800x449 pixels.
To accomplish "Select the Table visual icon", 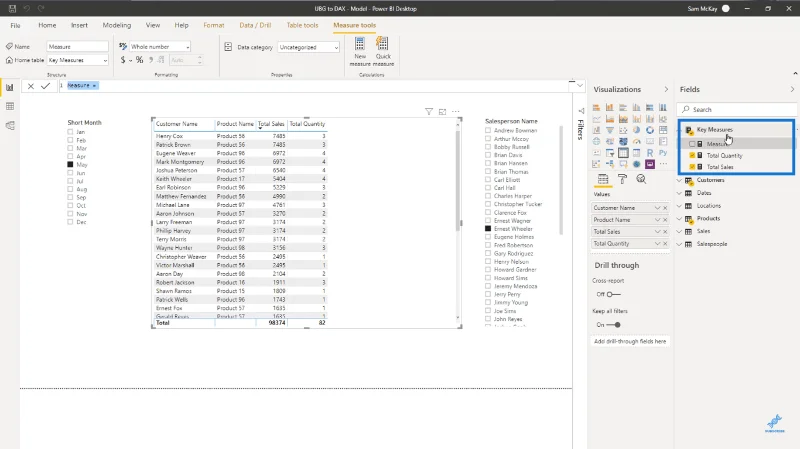I will [x=623, y=153].
